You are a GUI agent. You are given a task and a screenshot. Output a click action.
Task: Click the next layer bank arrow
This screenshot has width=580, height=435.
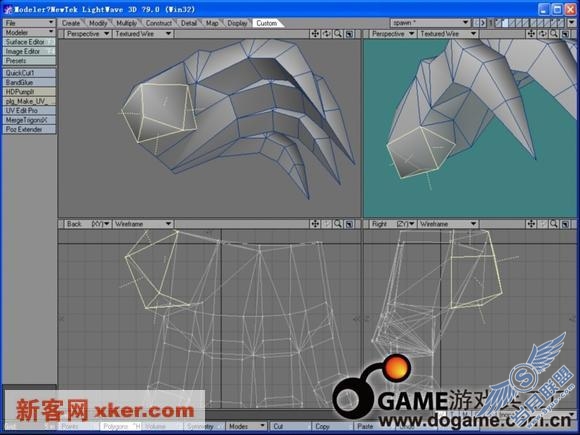[483, 23]
